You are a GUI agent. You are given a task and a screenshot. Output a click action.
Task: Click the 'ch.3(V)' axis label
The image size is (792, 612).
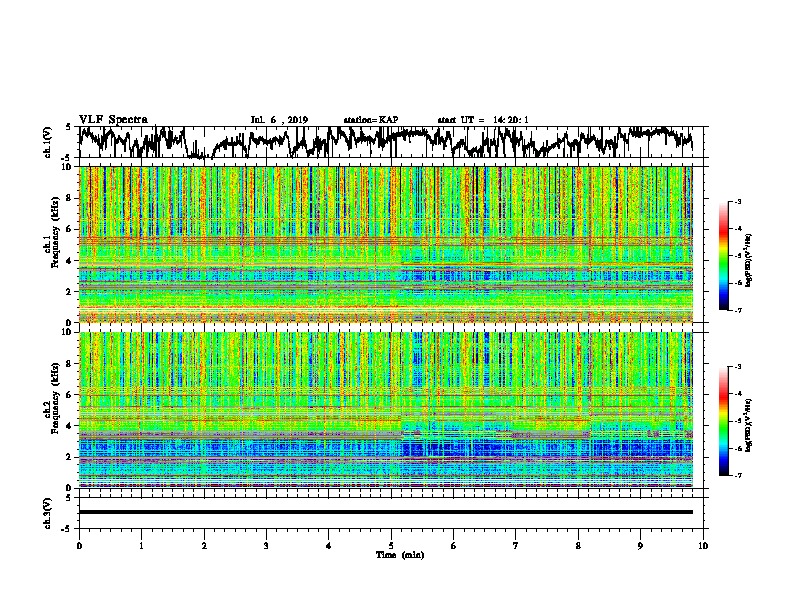(48, 513)
